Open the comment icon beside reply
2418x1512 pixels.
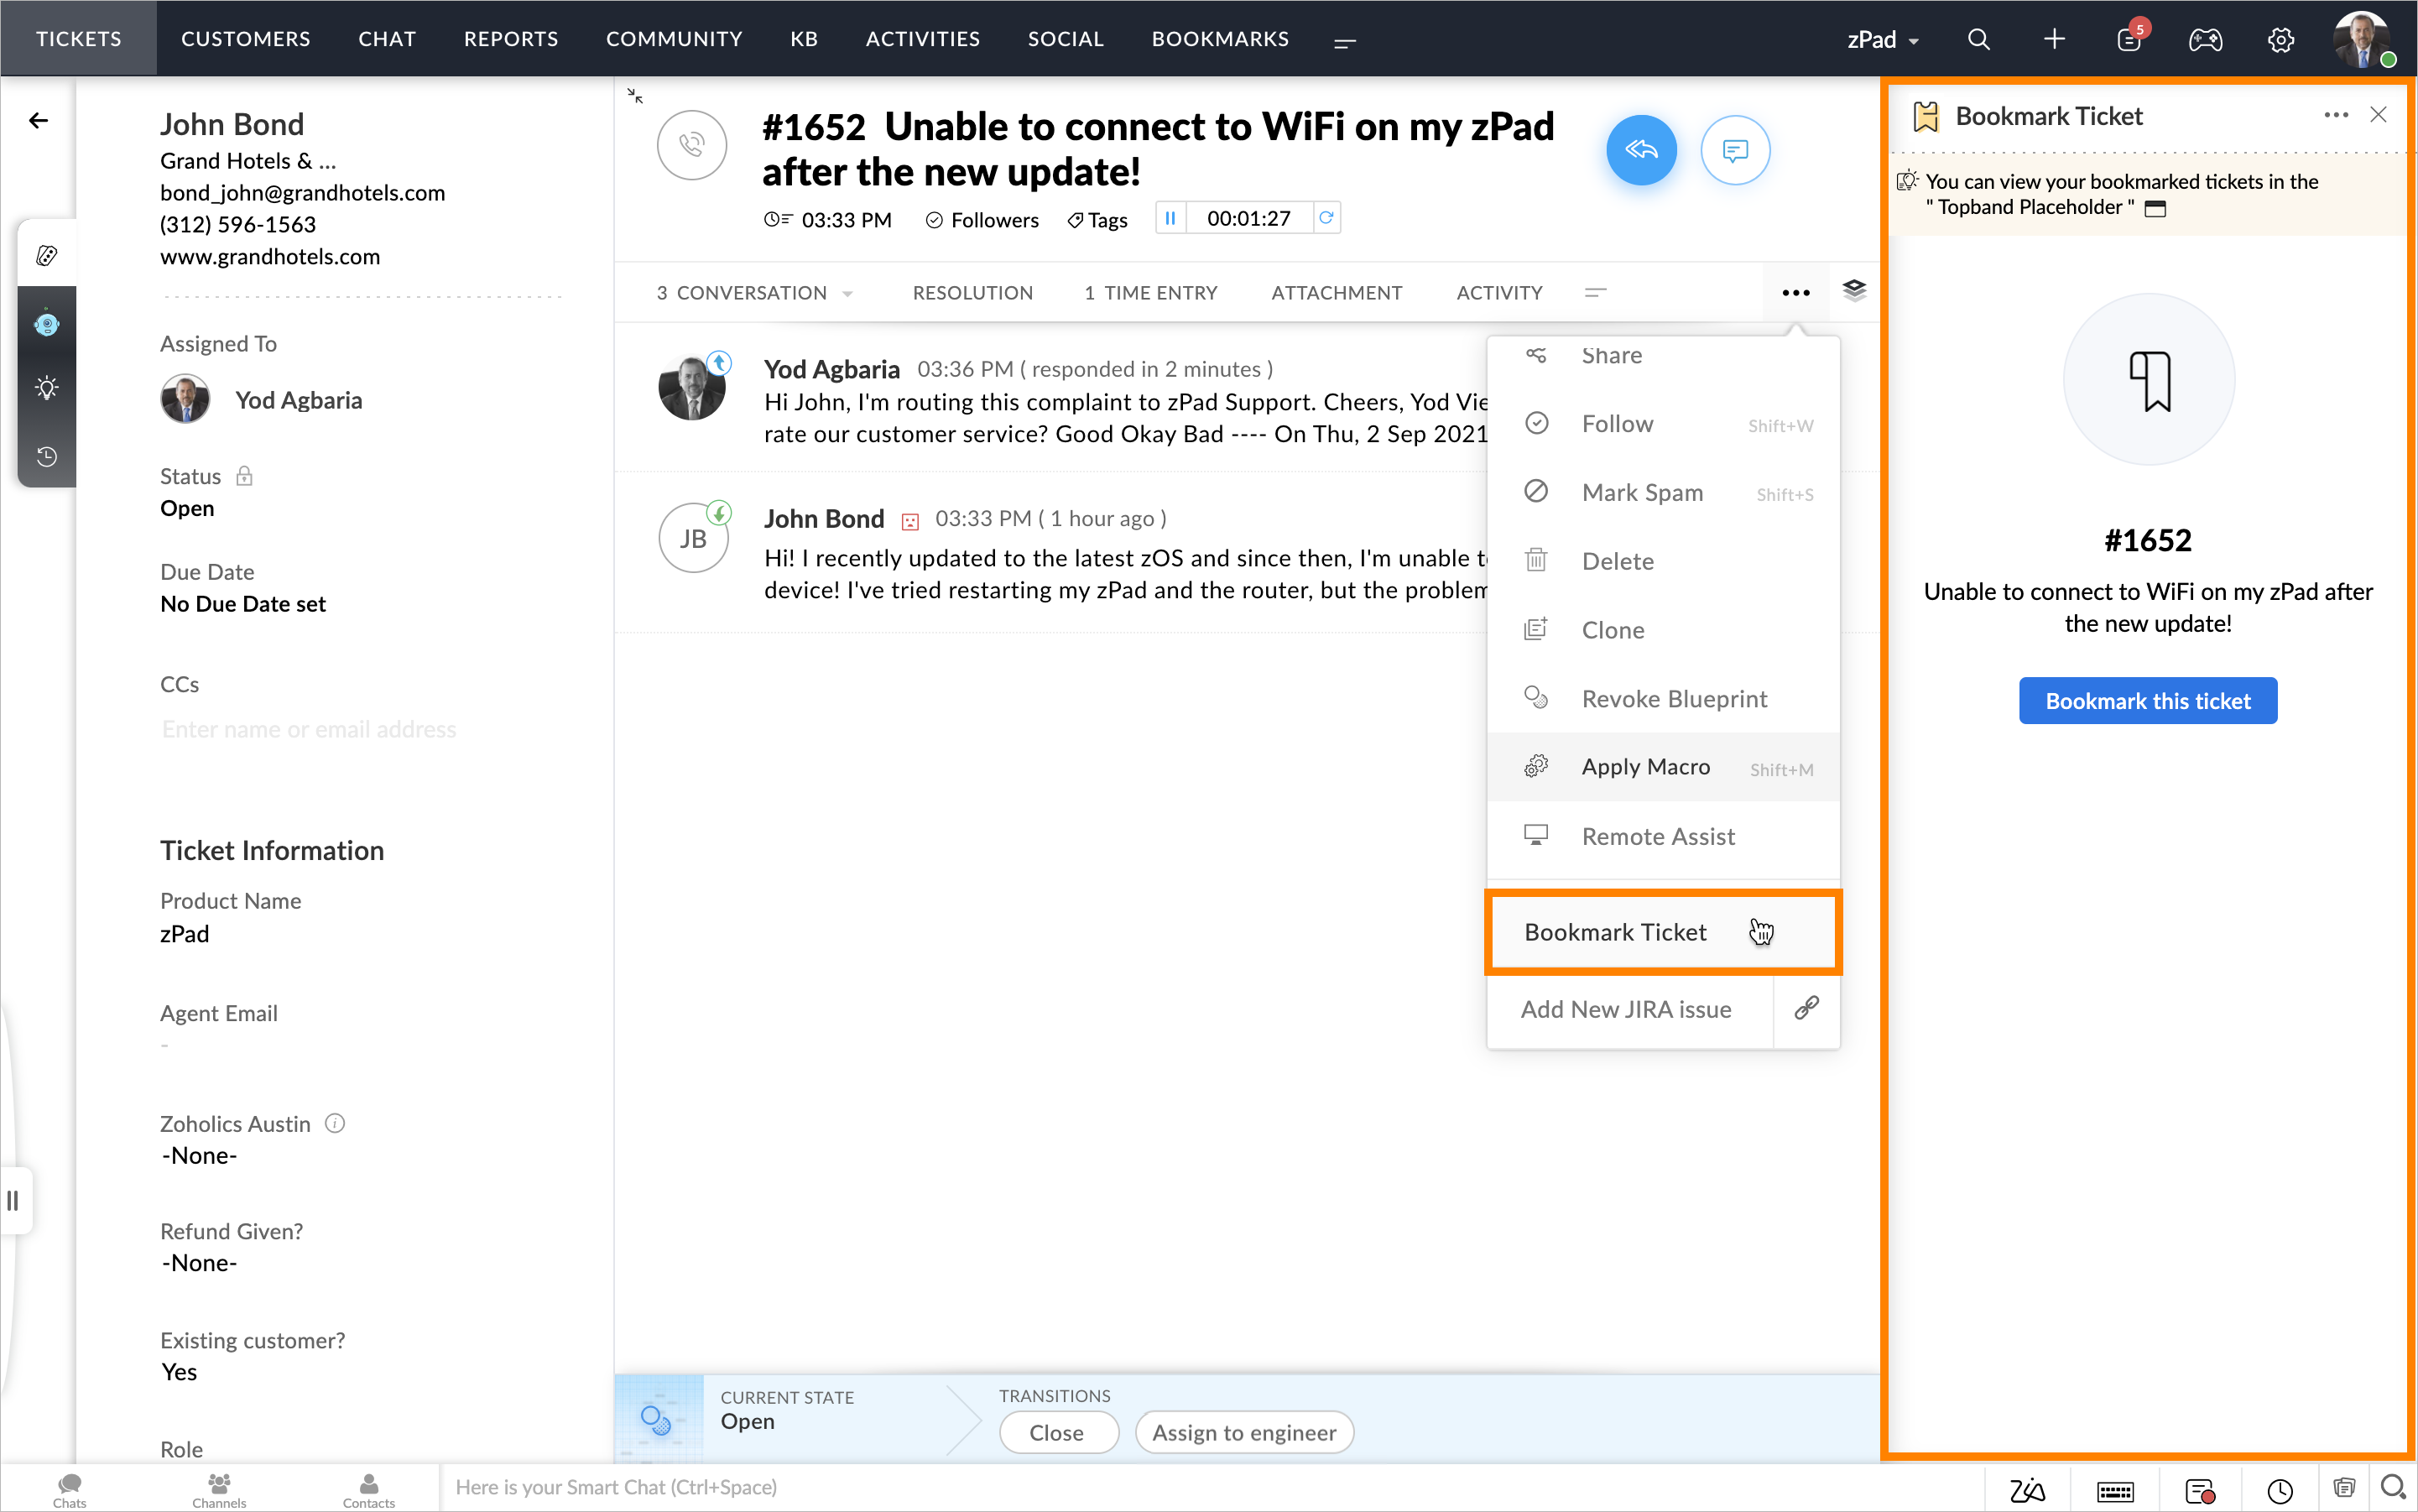(x=1735, y=150)
